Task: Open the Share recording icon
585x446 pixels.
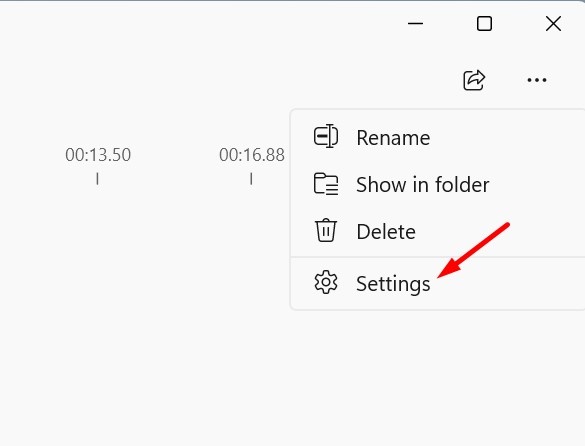Action: [474, 80]
